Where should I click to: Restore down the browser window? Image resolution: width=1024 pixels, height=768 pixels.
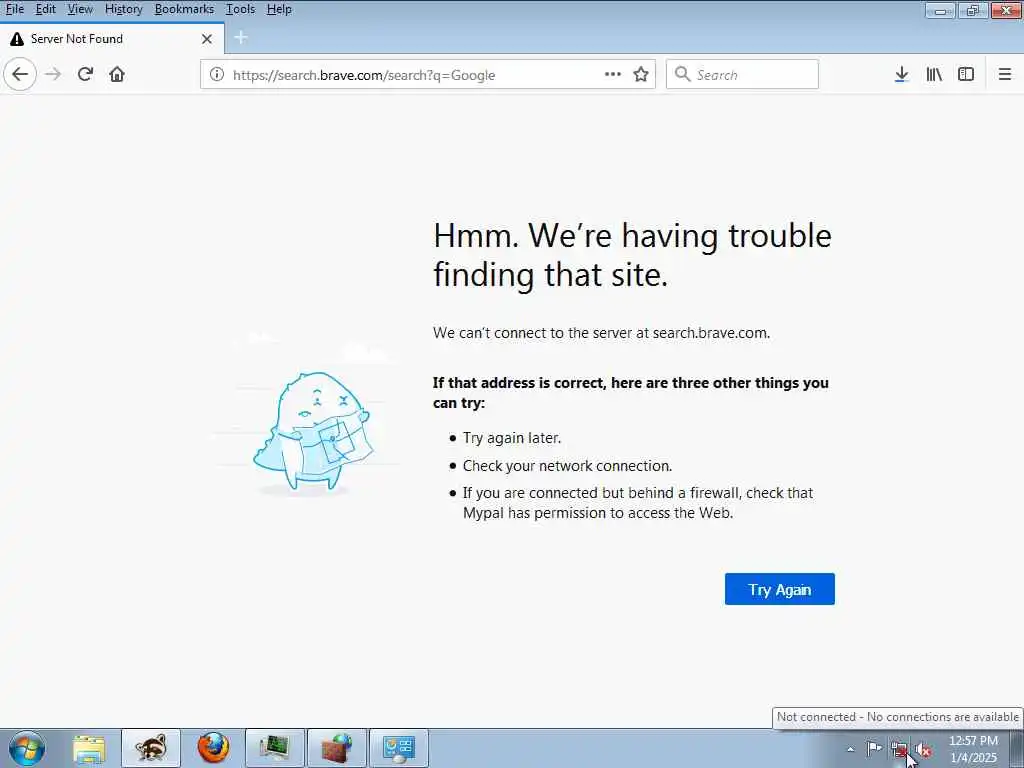[973, 10]
